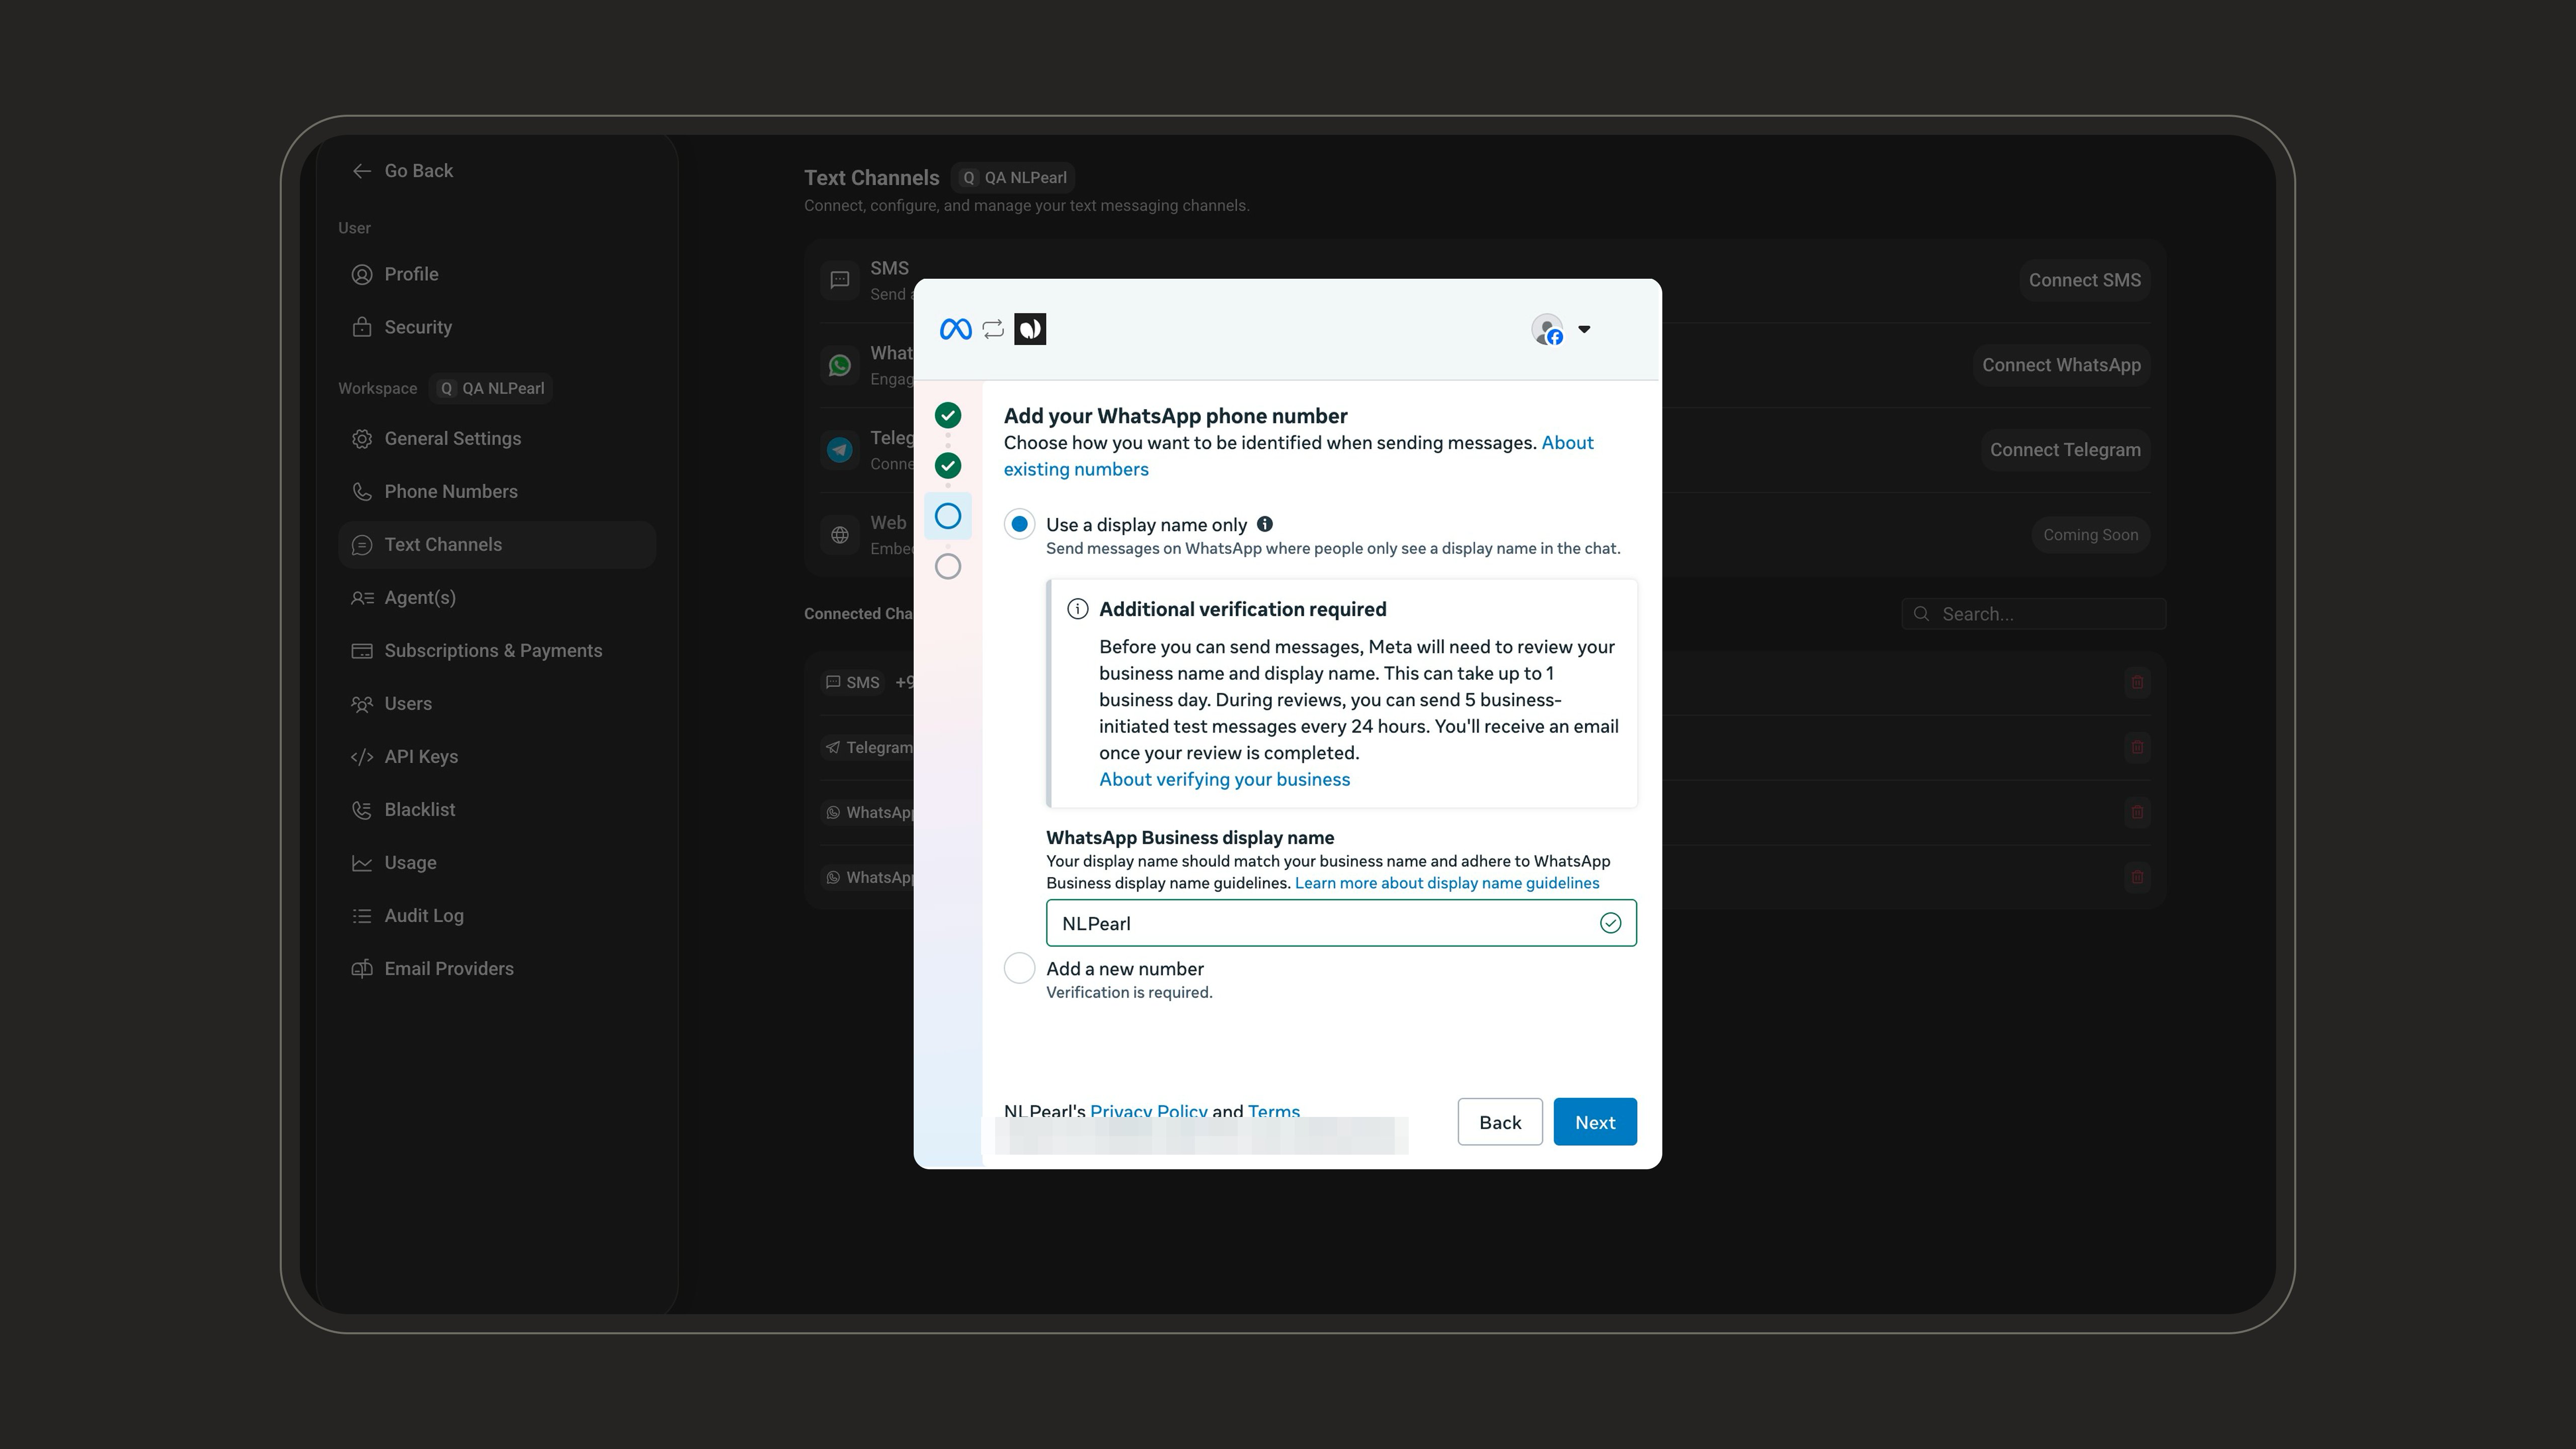Click QA NLPearl workspace badge in sidebar
Image resolution: width=2576 pixels, height=1449 pixels.
(491, 388)
